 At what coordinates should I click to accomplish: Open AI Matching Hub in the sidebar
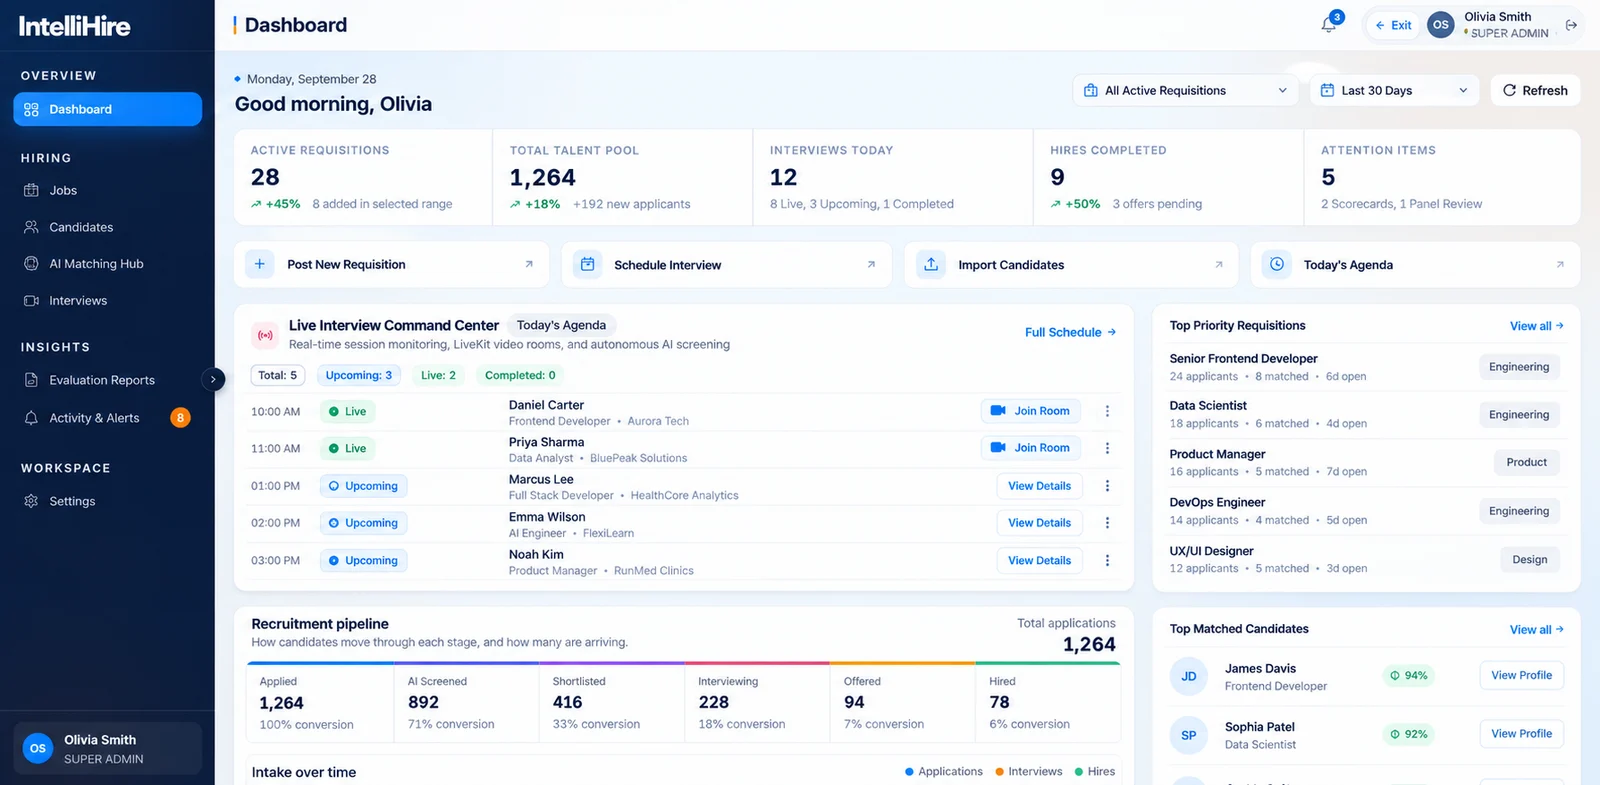point(108,264)
